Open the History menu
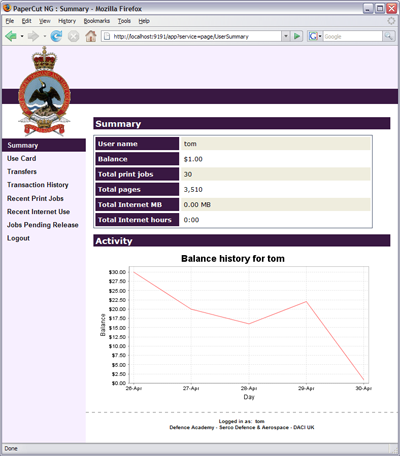The image size is (400, 456). click(x=67, y=21)
